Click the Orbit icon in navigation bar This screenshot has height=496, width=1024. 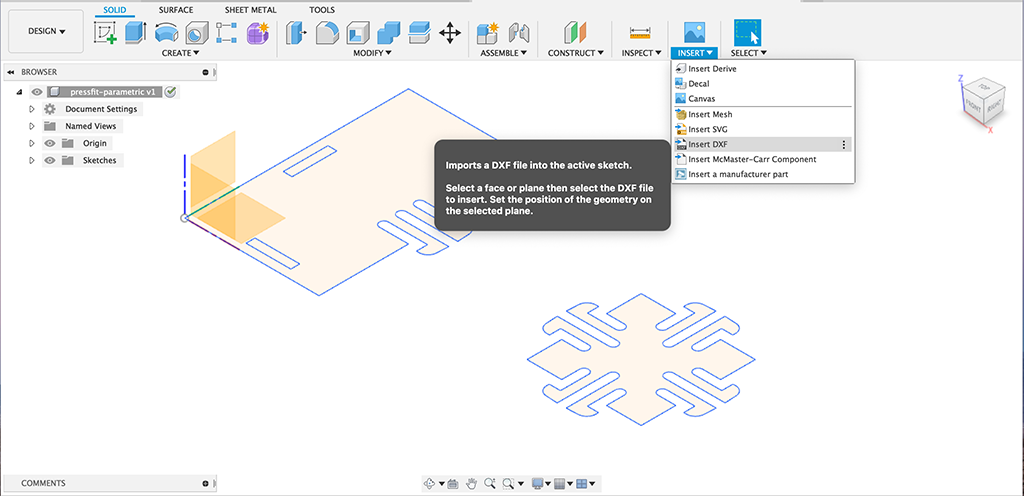pos(430,484)
